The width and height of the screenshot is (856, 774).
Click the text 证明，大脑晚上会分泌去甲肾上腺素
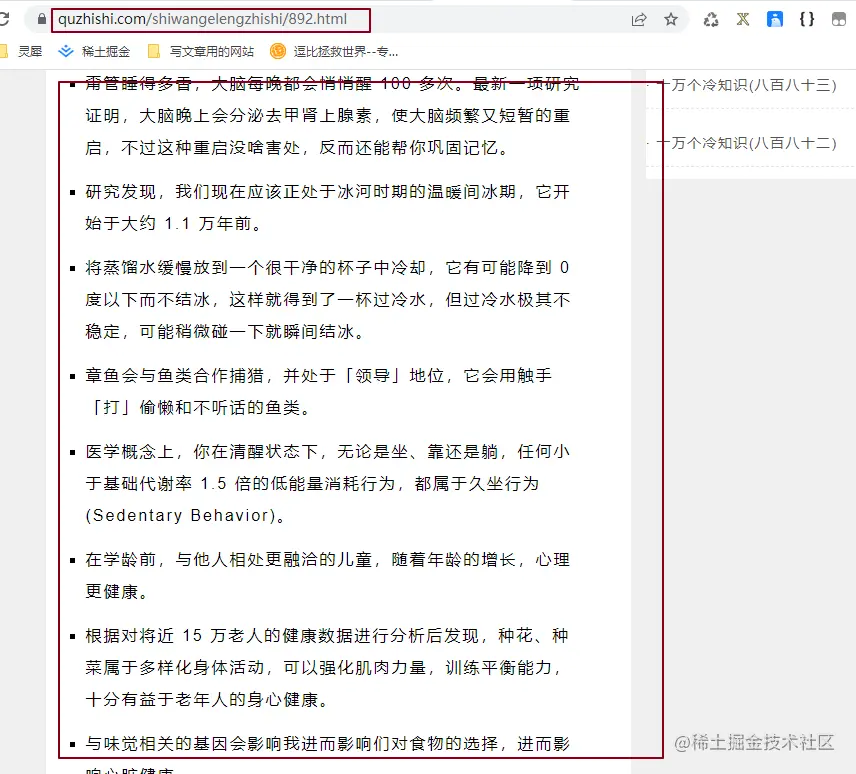pyautogui.click(x=229, y=116)
